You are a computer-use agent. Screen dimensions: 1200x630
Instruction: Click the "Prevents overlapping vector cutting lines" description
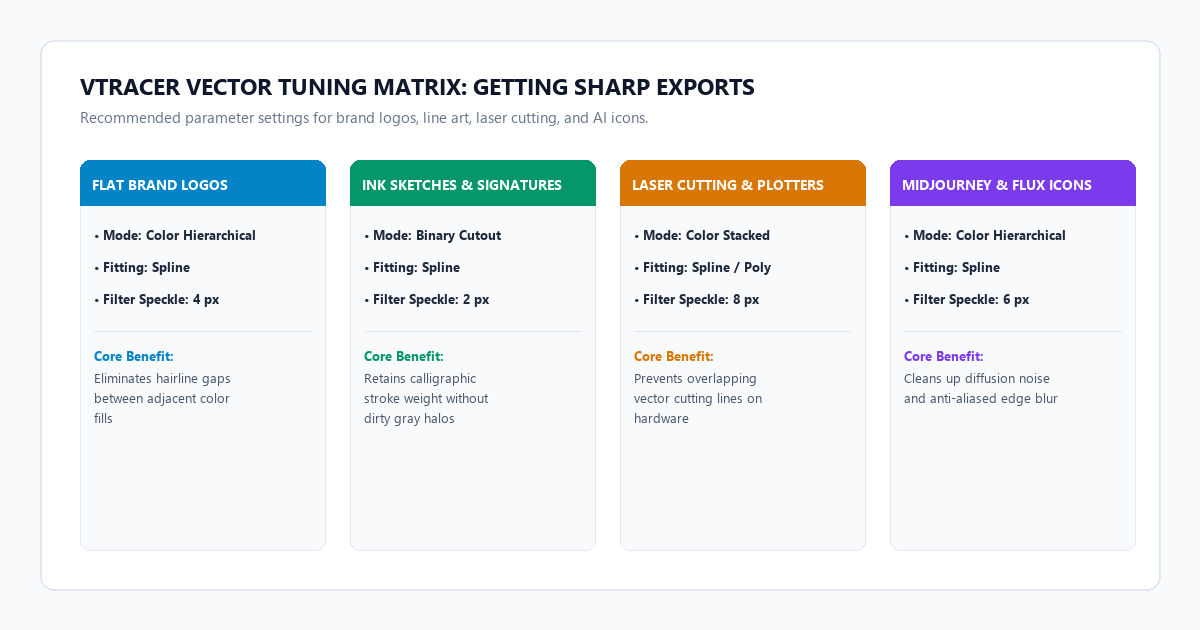698,399
